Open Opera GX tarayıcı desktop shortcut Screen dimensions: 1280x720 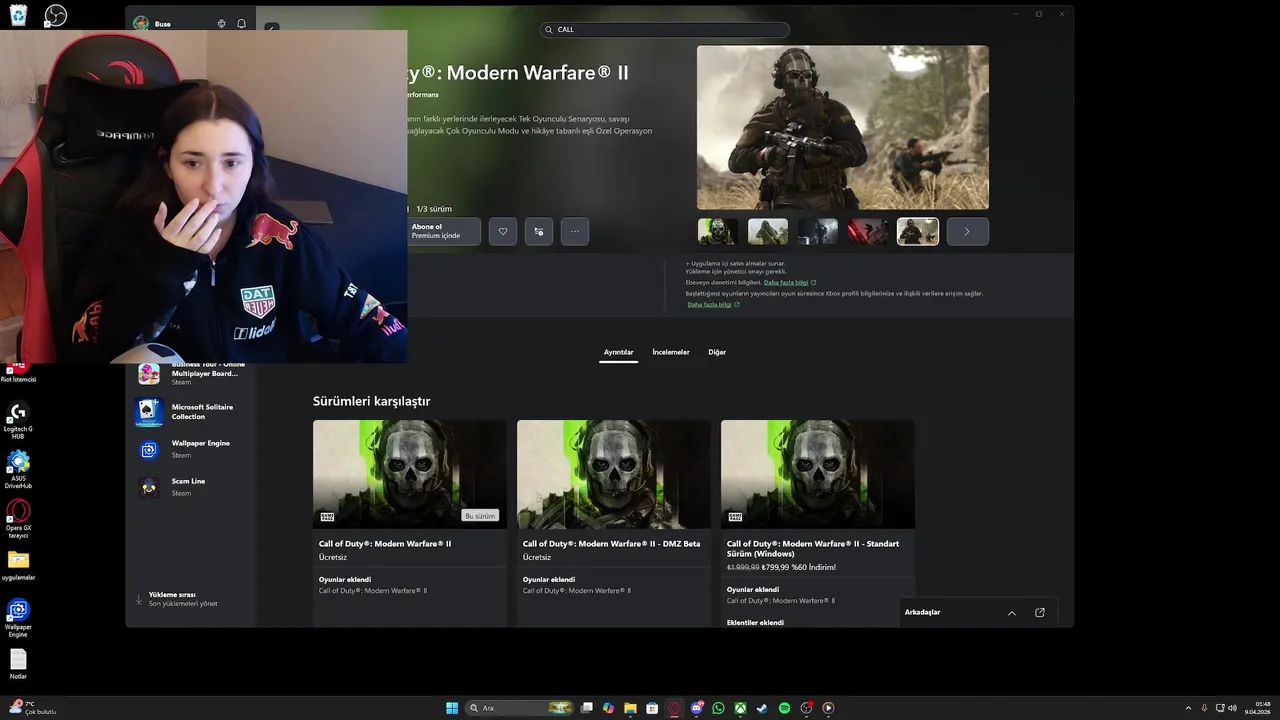click(x=18, y=520)
